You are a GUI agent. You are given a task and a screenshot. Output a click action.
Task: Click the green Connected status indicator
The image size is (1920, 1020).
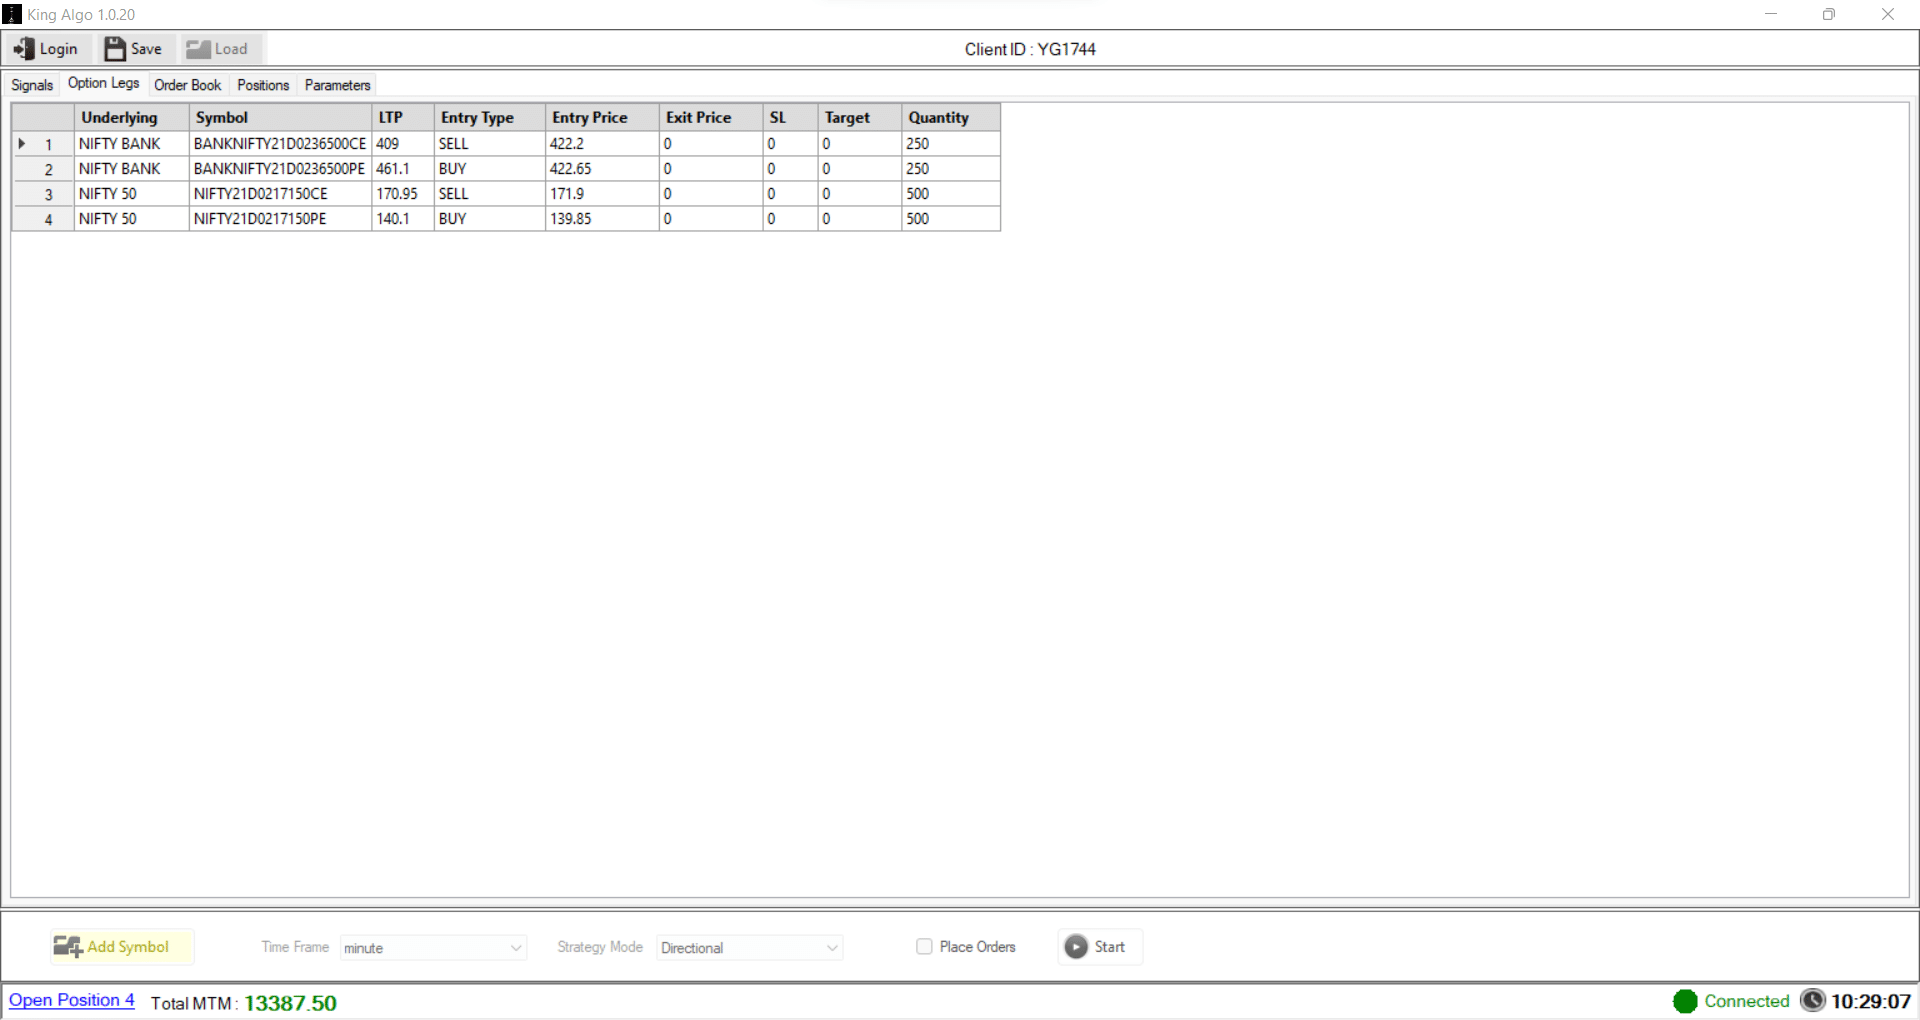click(x=1685, y=1001)
